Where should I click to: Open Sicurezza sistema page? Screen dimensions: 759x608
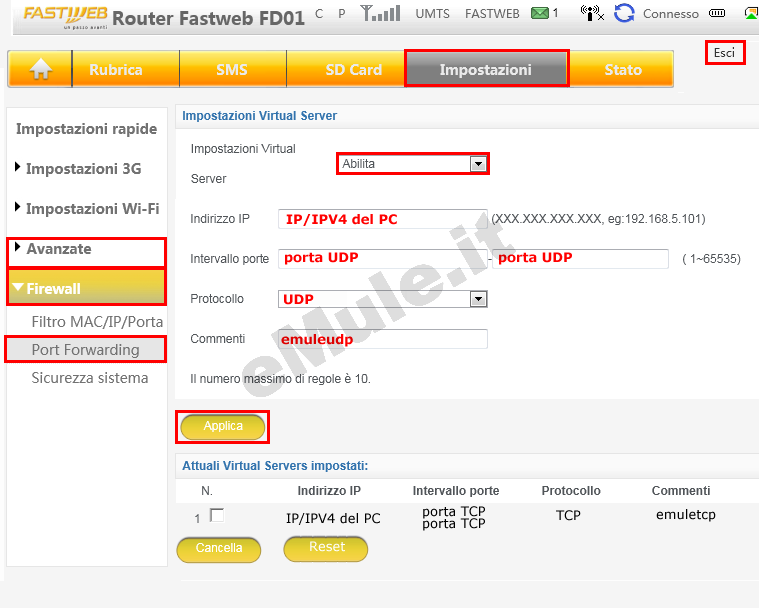[x=90, y=378]
